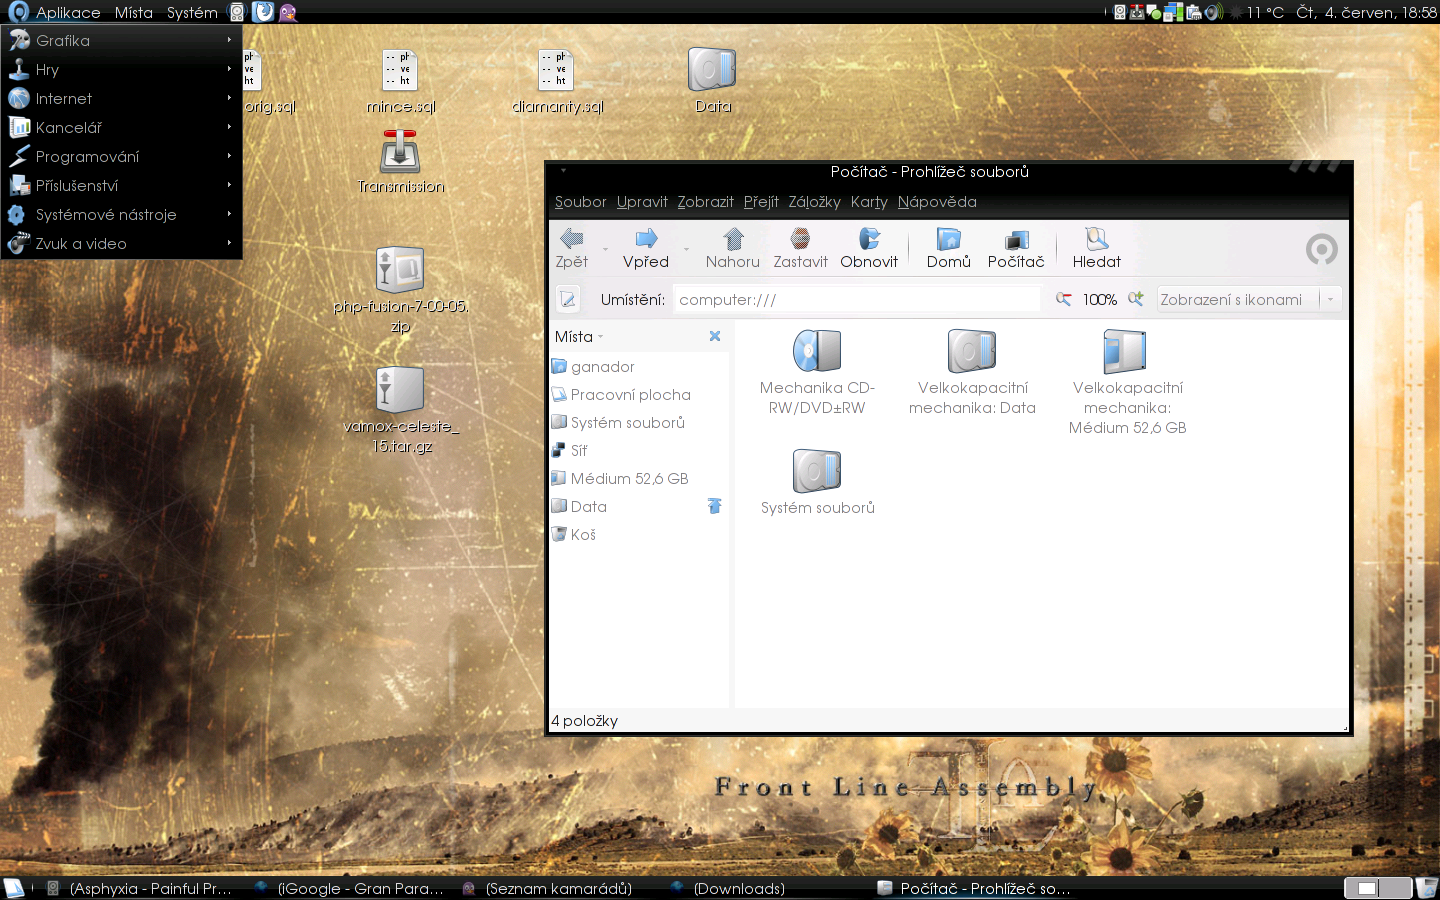Select Systém souborů in sidebar
The width and height of the screenshot is (1440, 900).
pyautogui.click(x=639, y=423)
